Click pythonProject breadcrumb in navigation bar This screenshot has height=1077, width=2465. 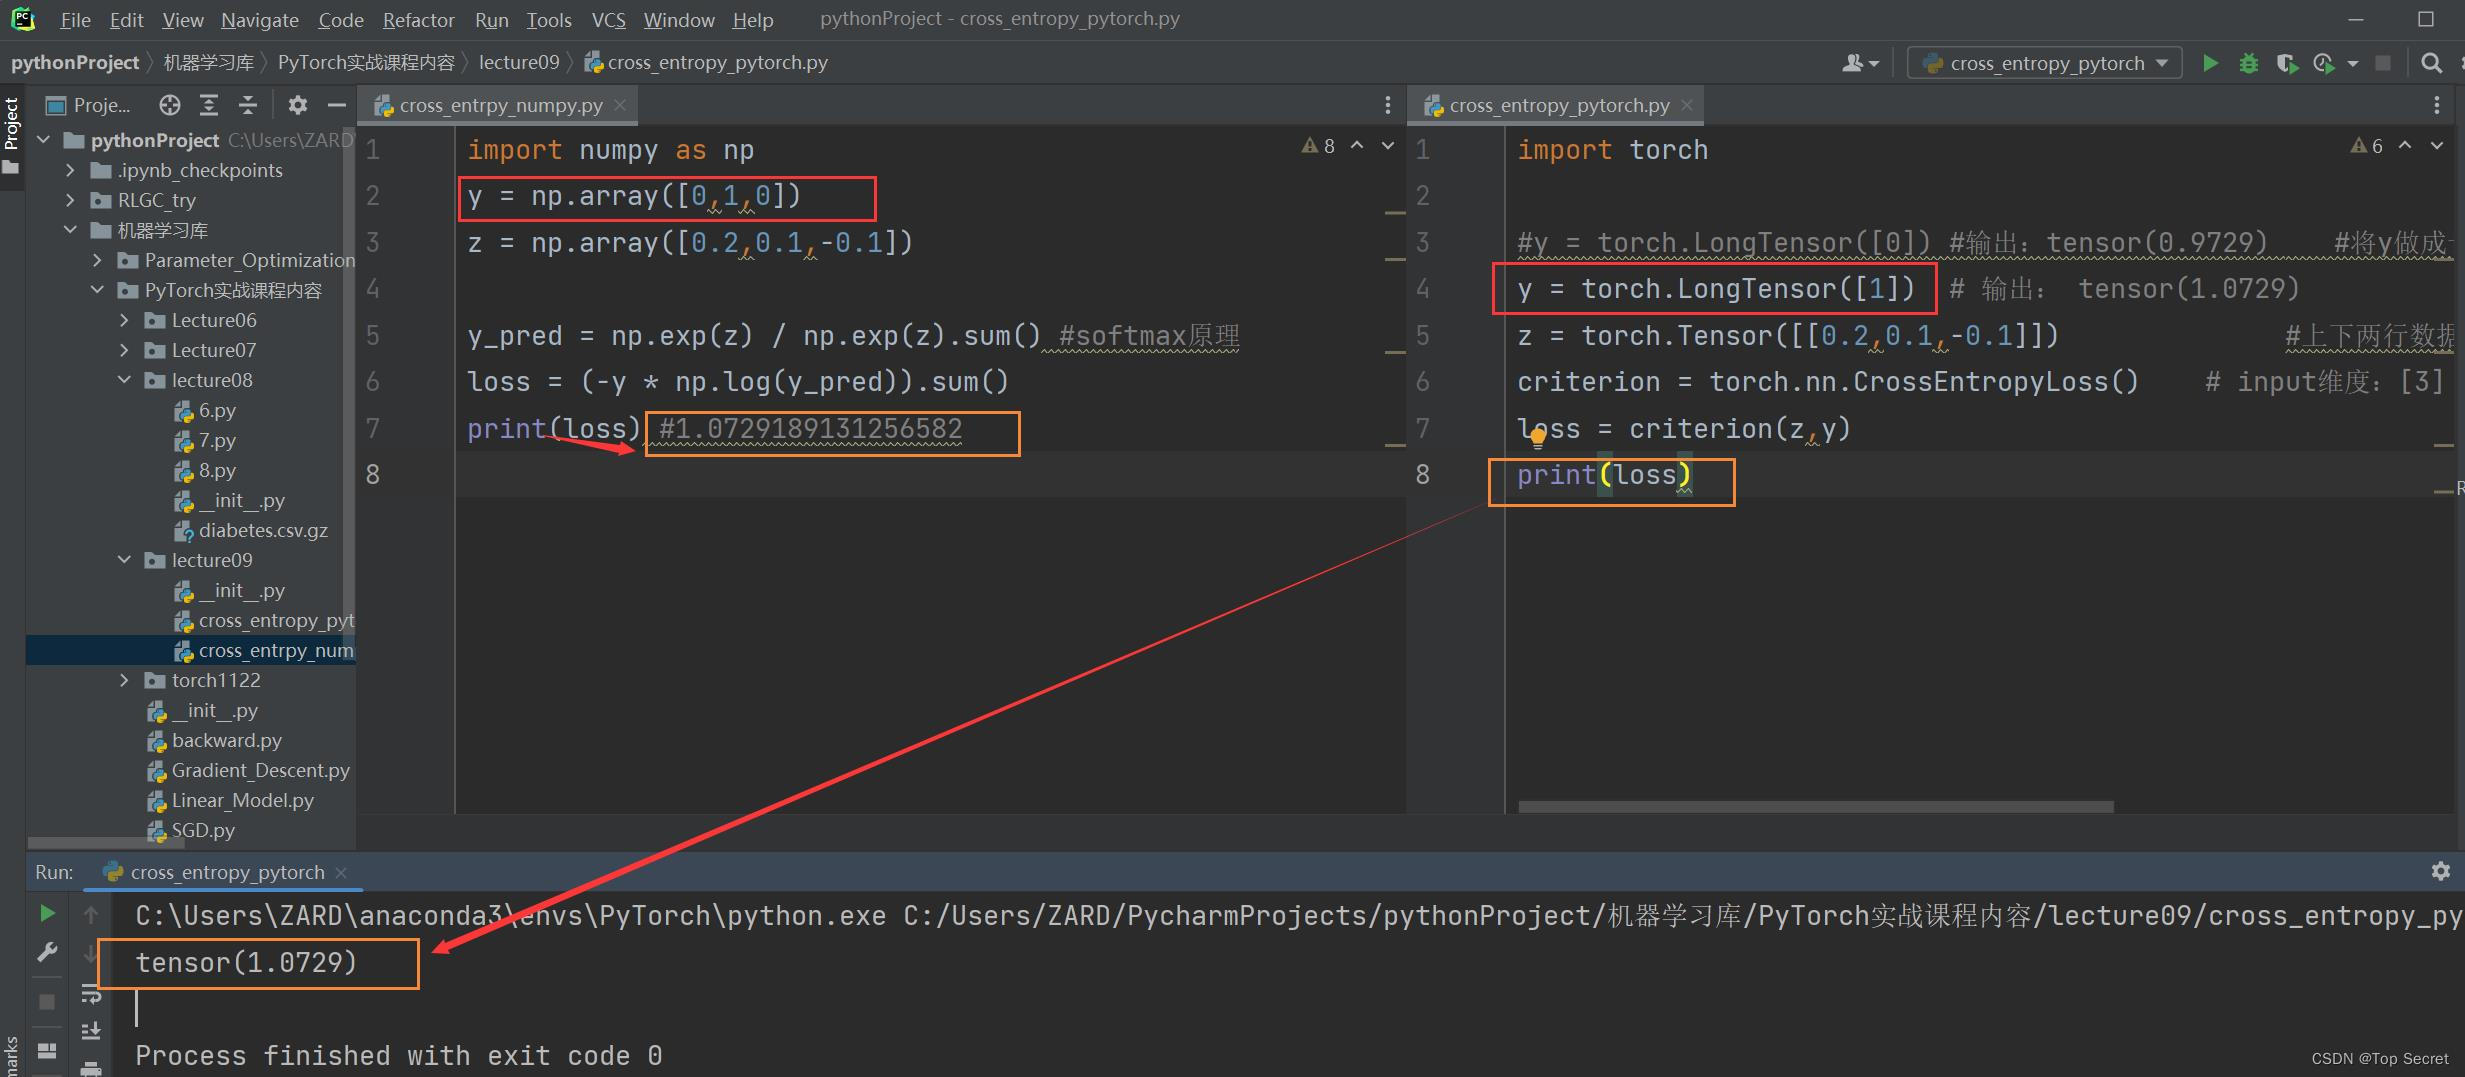click(x=75, y=62)
